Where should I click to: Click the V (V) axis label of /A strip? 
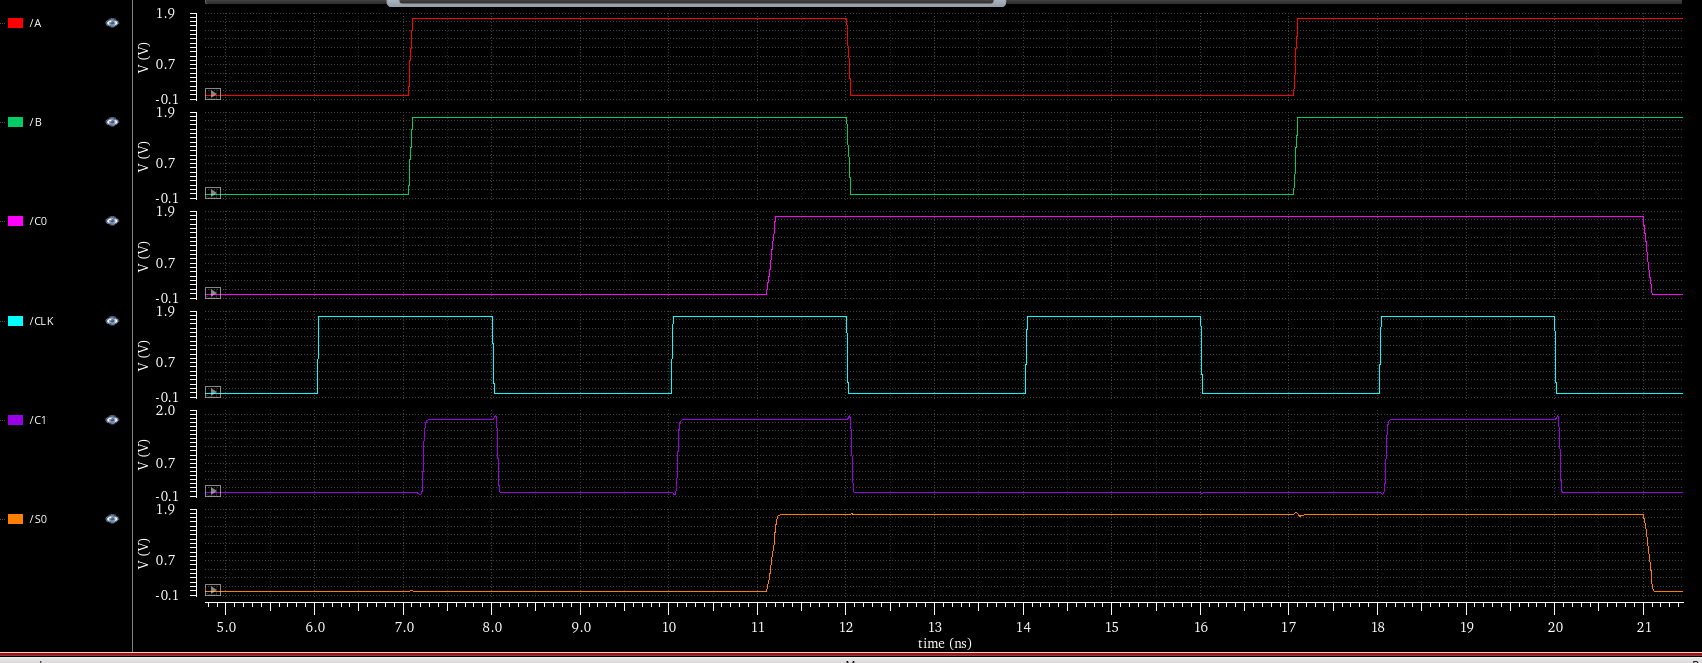pos(143,58)
